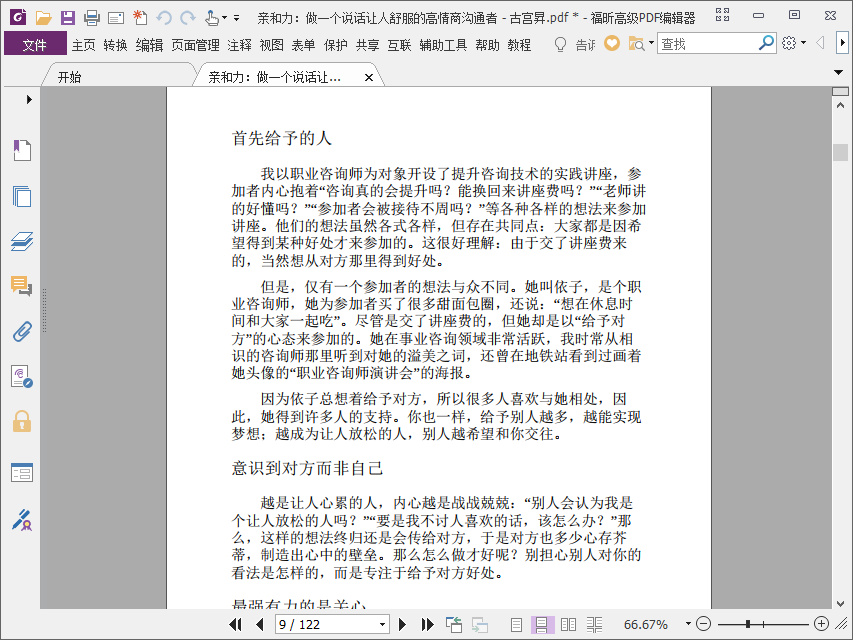Switch to continuous facing view
853x640 pixels.
point(594,624)
